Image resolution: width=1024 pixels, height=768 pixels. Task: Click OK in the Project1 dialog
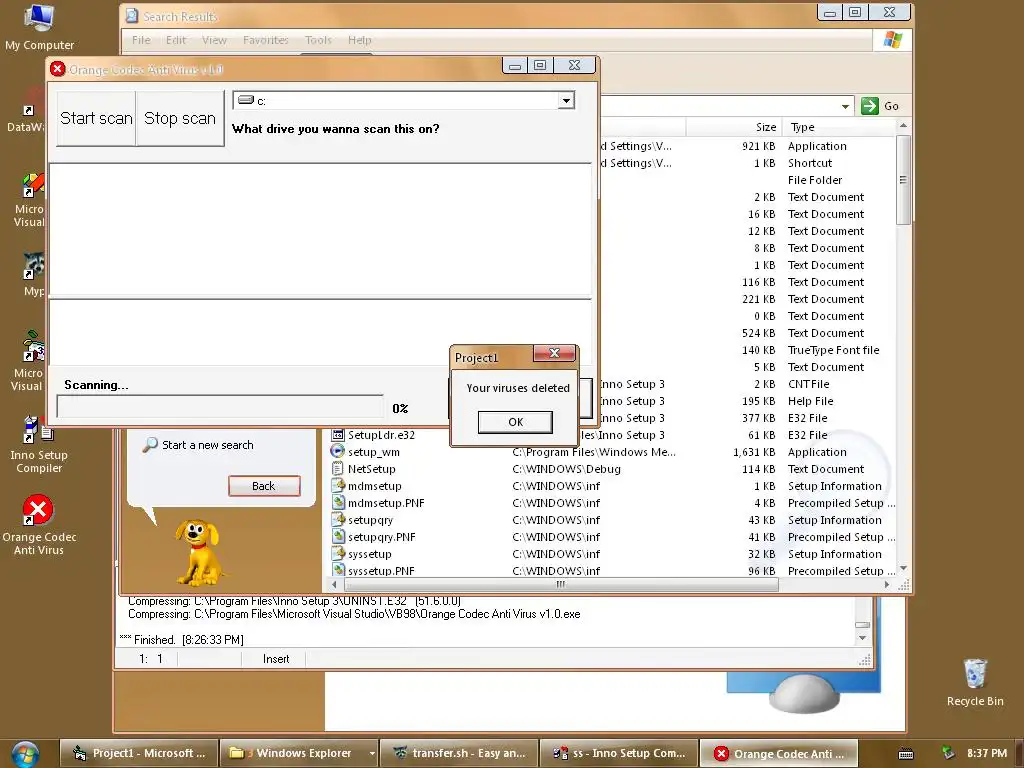pyautogui.click(x=515, y=422)
